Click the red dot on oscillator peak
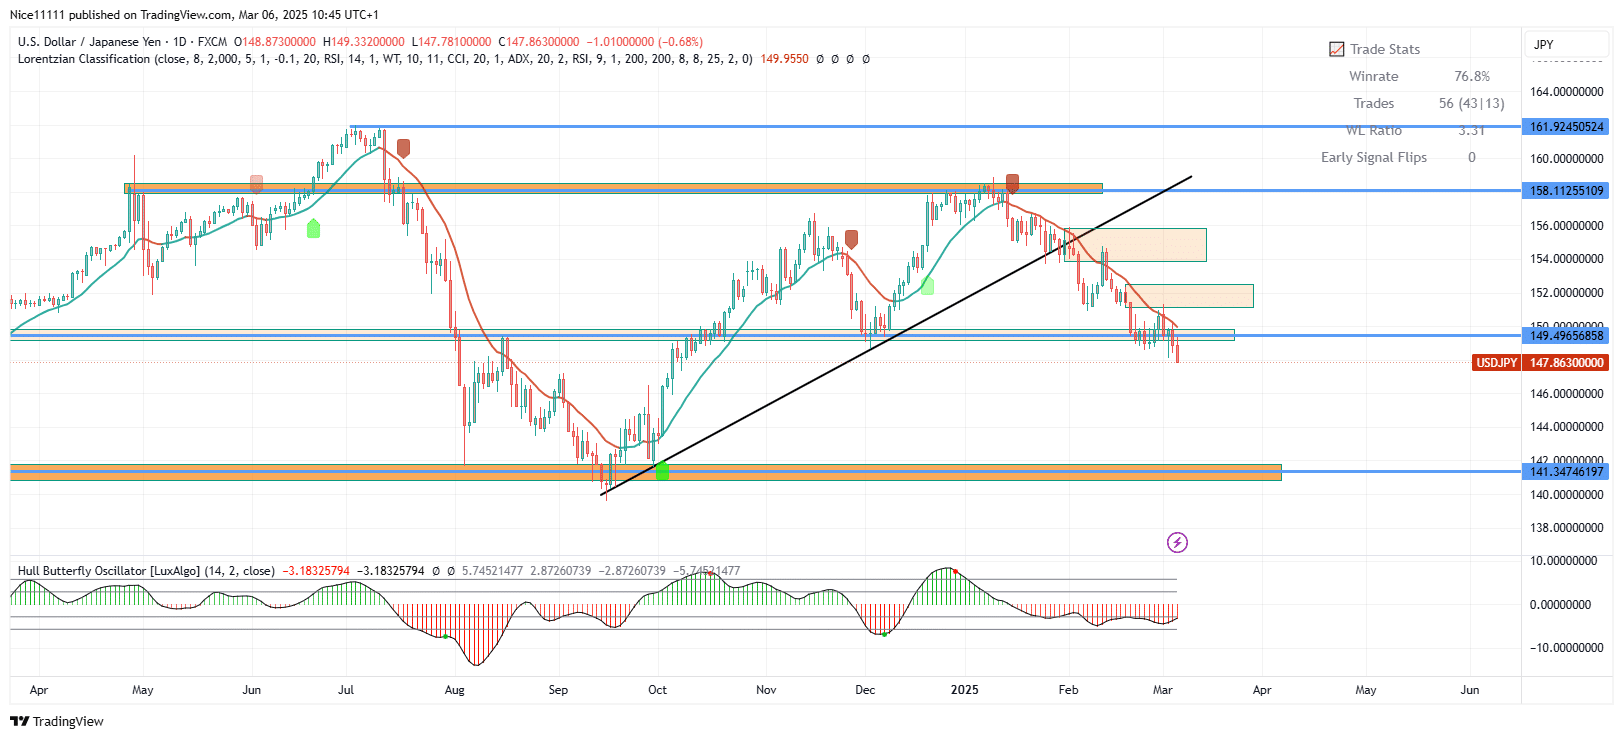1623x739 pixels. 955,571
